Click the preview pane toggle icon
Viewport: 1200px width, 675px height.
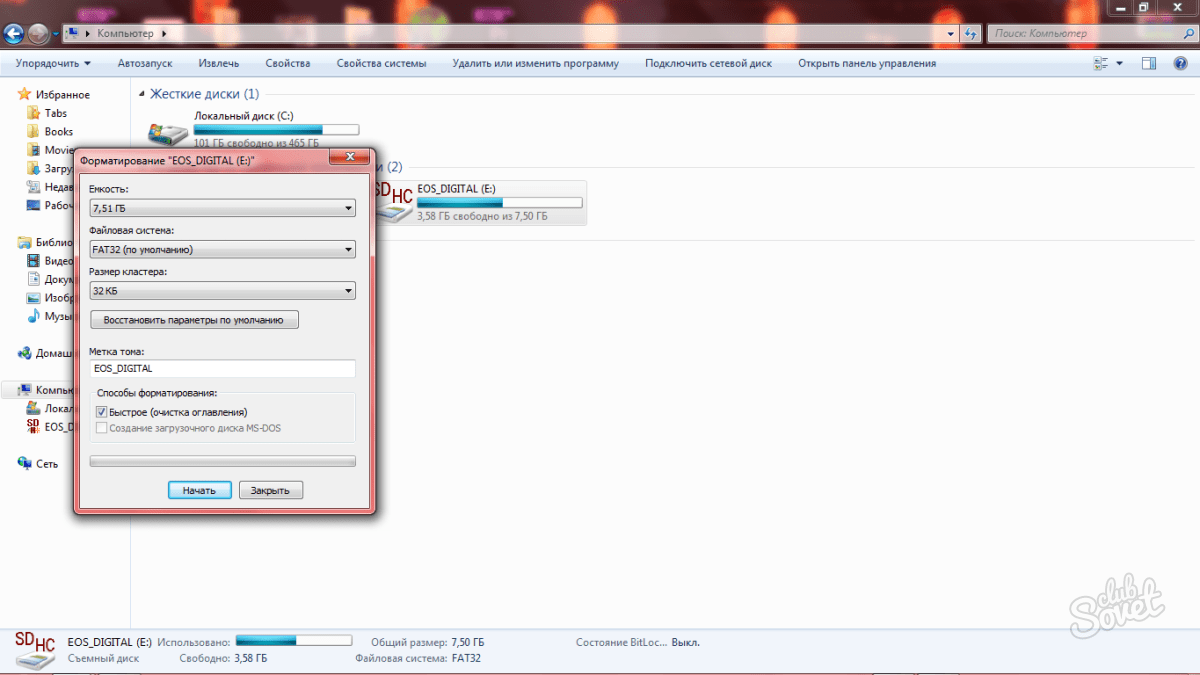[1149, 63]
